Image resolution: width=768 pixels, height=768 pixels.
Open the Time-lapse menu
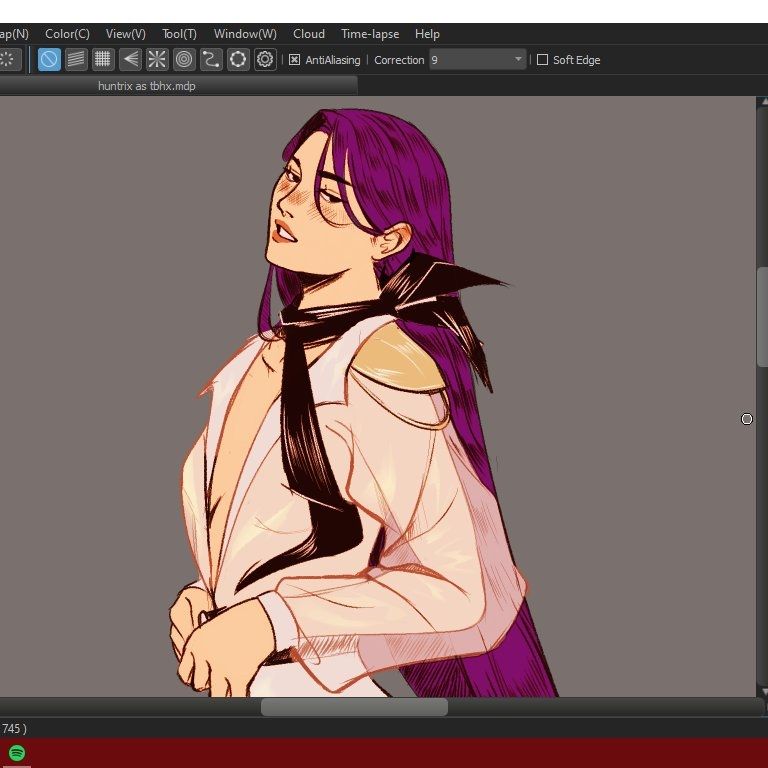370,34
